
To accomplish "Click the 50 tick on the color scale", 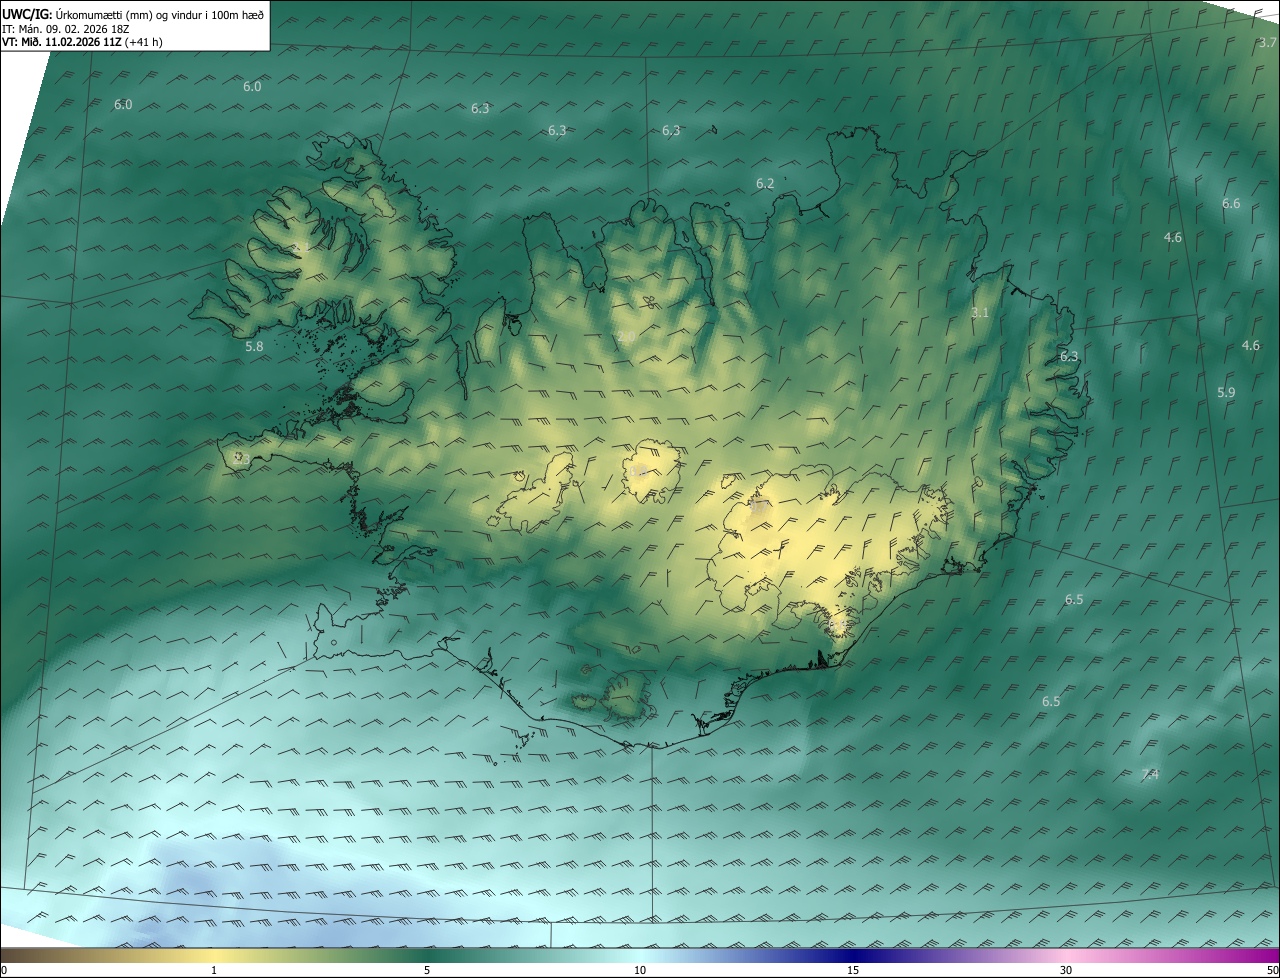I will pyautogui.click(x=1272, y=970).
